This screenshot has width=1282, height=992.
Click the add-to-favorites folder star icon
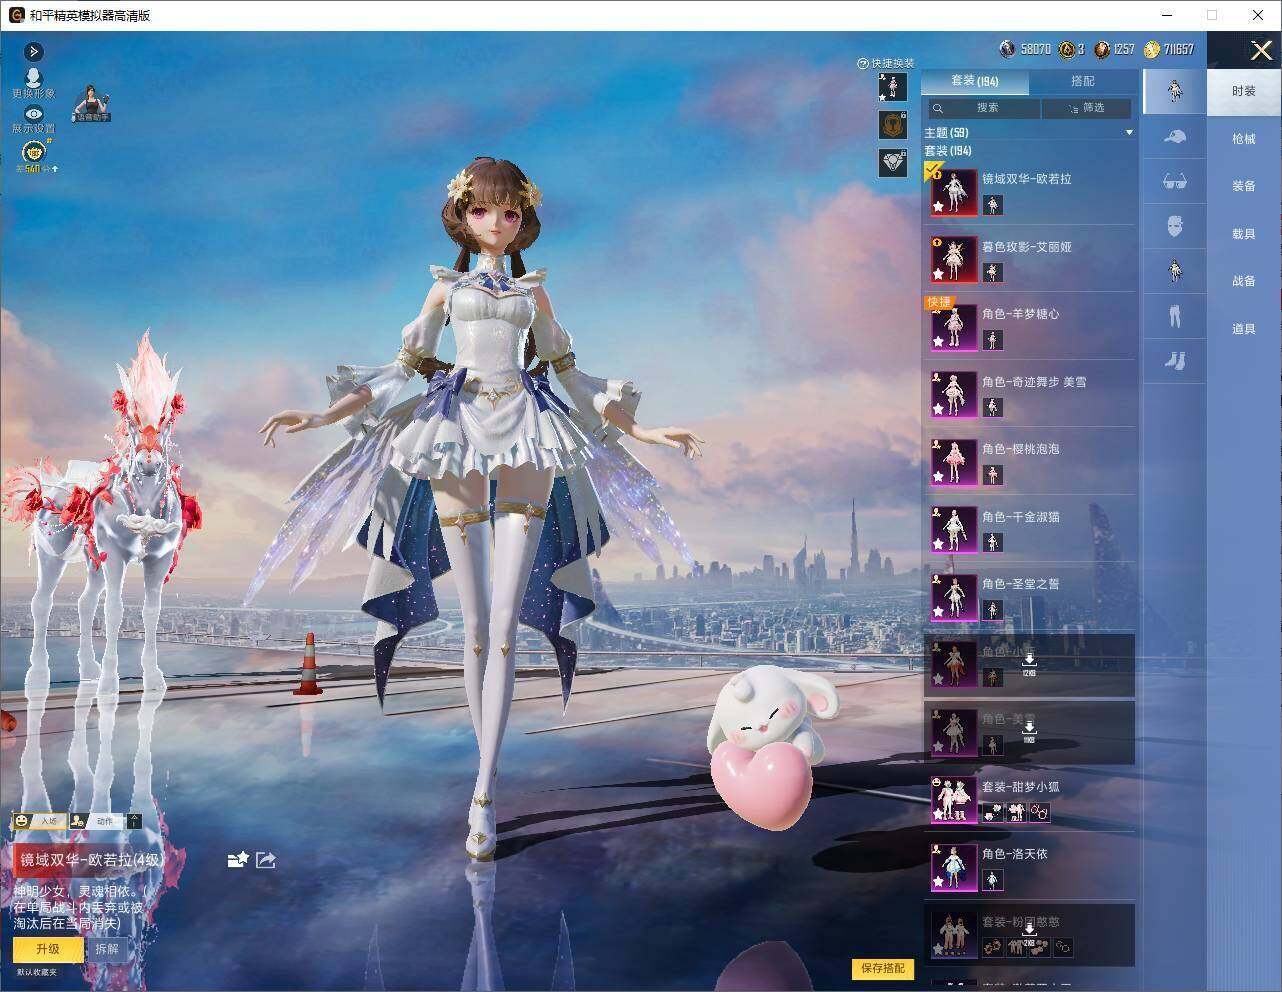tap(238, 859)
